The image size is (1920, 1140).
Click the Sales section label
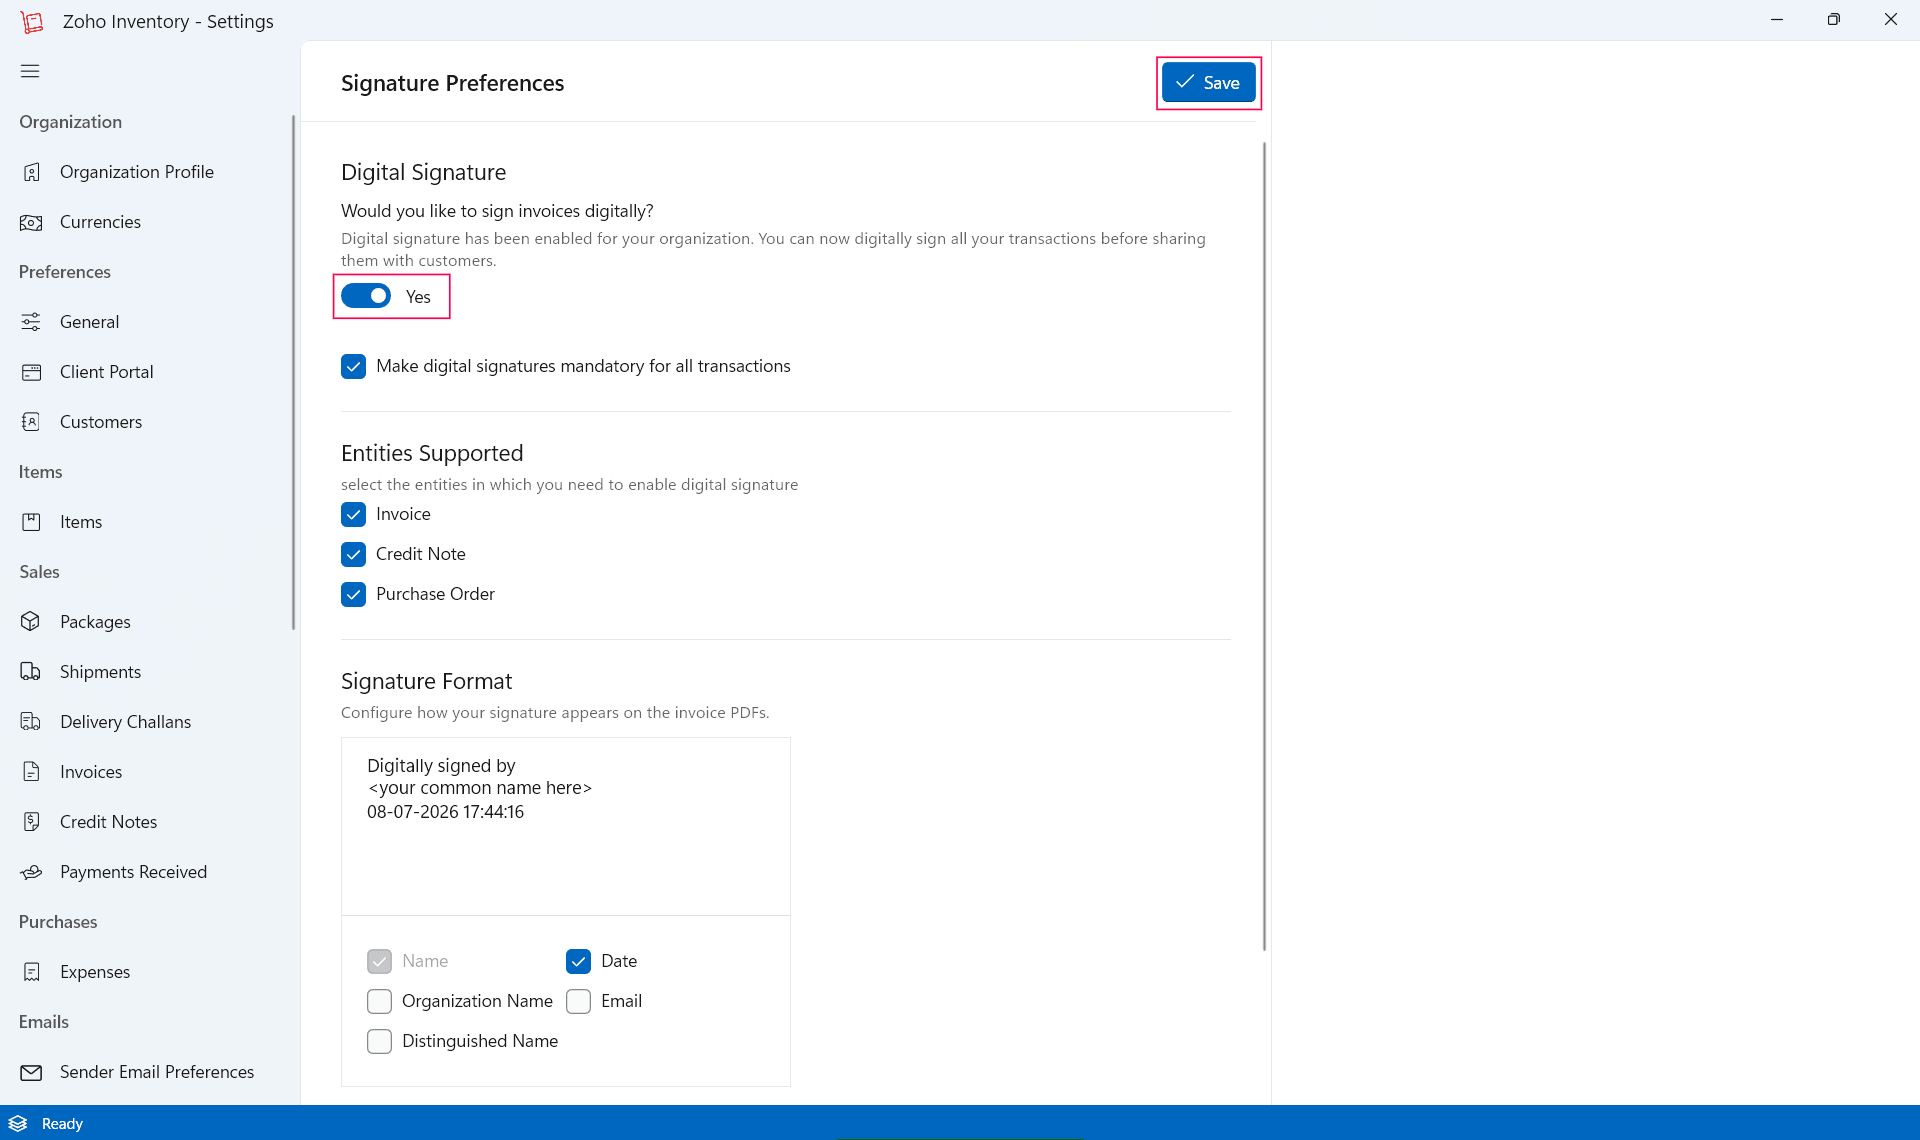[39, 572]
